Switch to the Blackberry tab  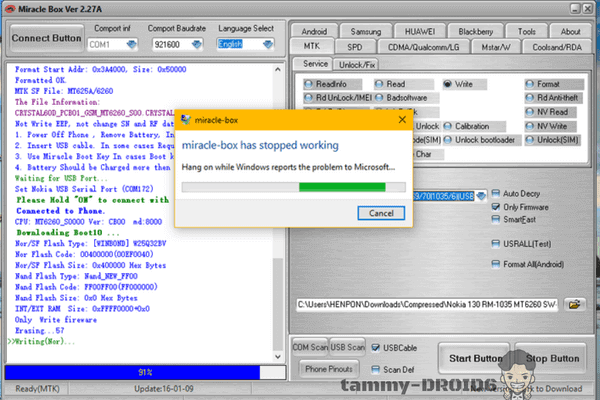point(476,31)
